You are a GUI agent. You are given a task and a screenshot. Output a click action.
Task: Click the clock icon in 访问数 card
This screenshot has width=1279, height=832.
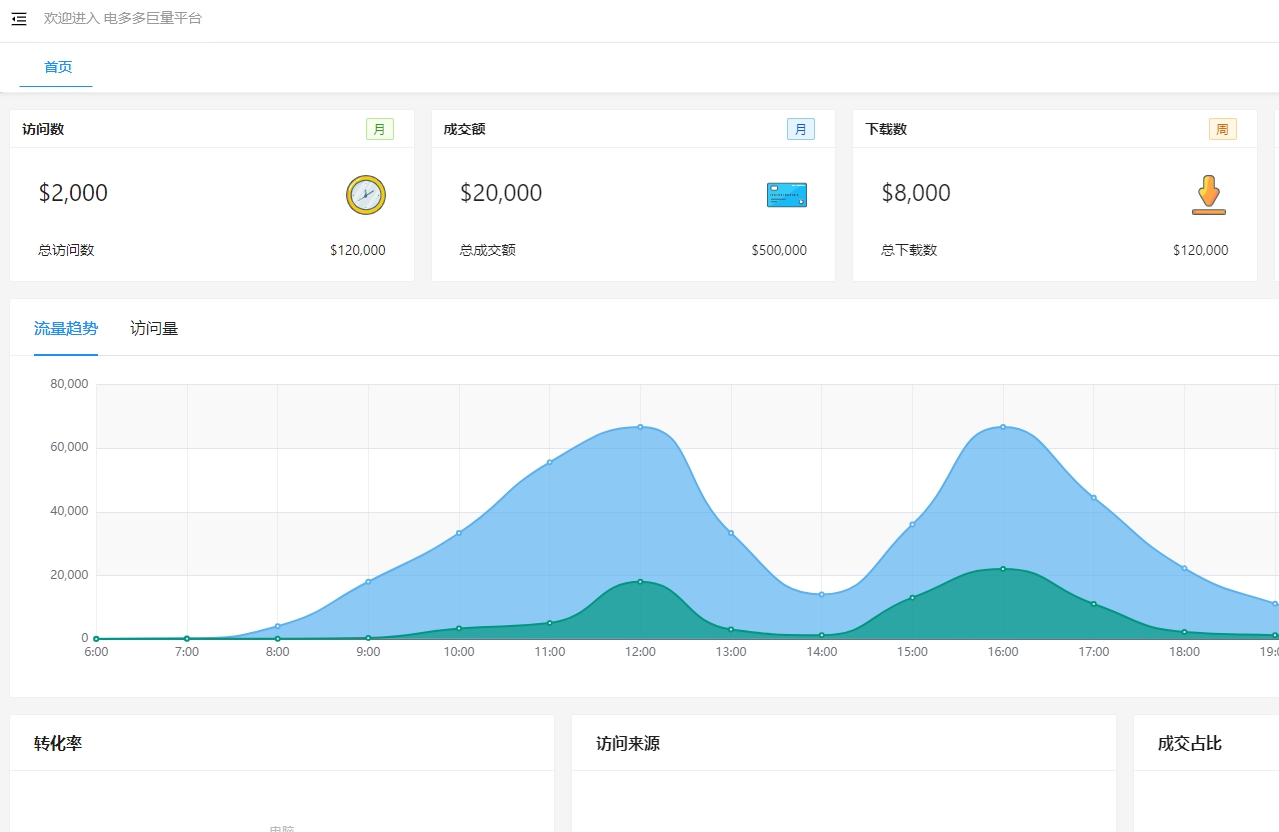(365, 194)
